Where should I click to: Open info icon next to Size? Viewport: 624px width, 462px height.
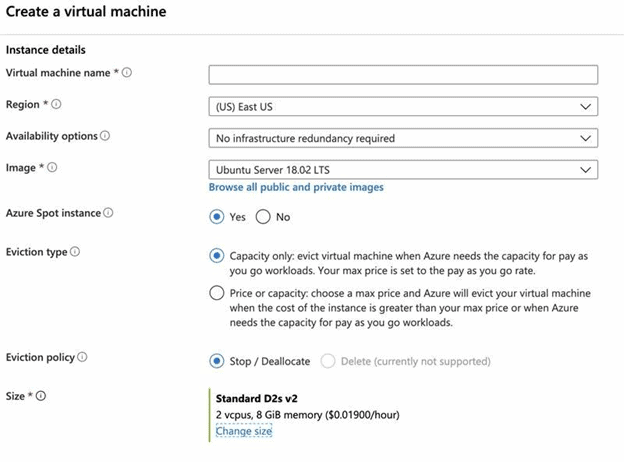tap(41, 396)
